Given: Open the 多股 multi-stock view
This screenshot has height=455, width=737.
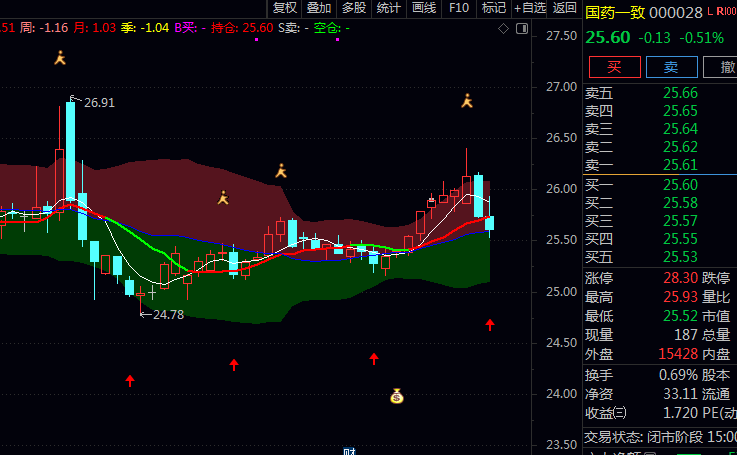Looking at the screenshot, I should [354, 8].
